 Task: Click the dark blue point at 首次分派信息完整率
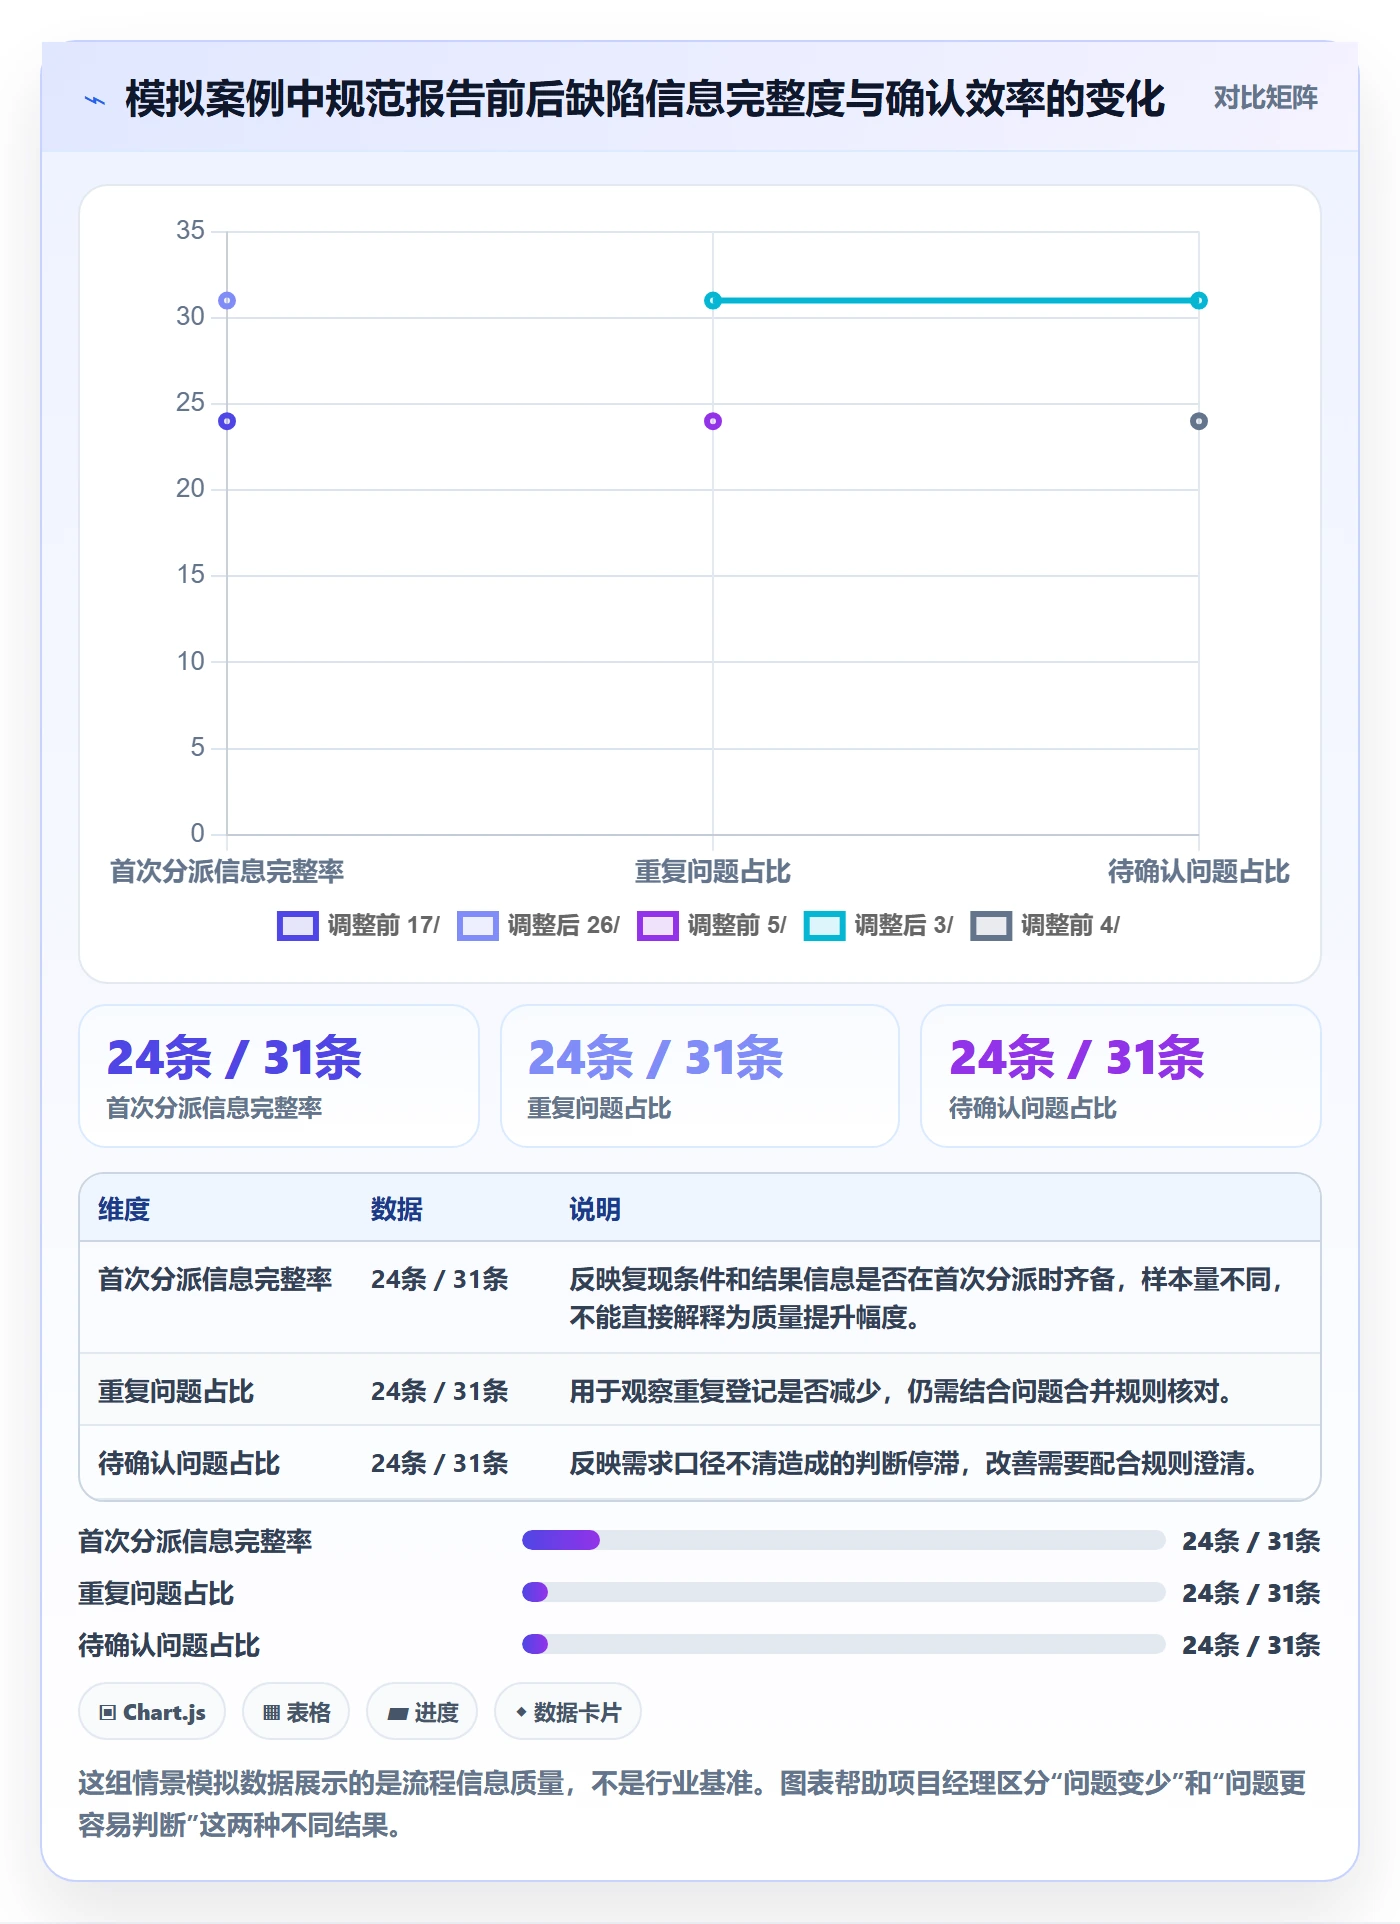(227, 421)
